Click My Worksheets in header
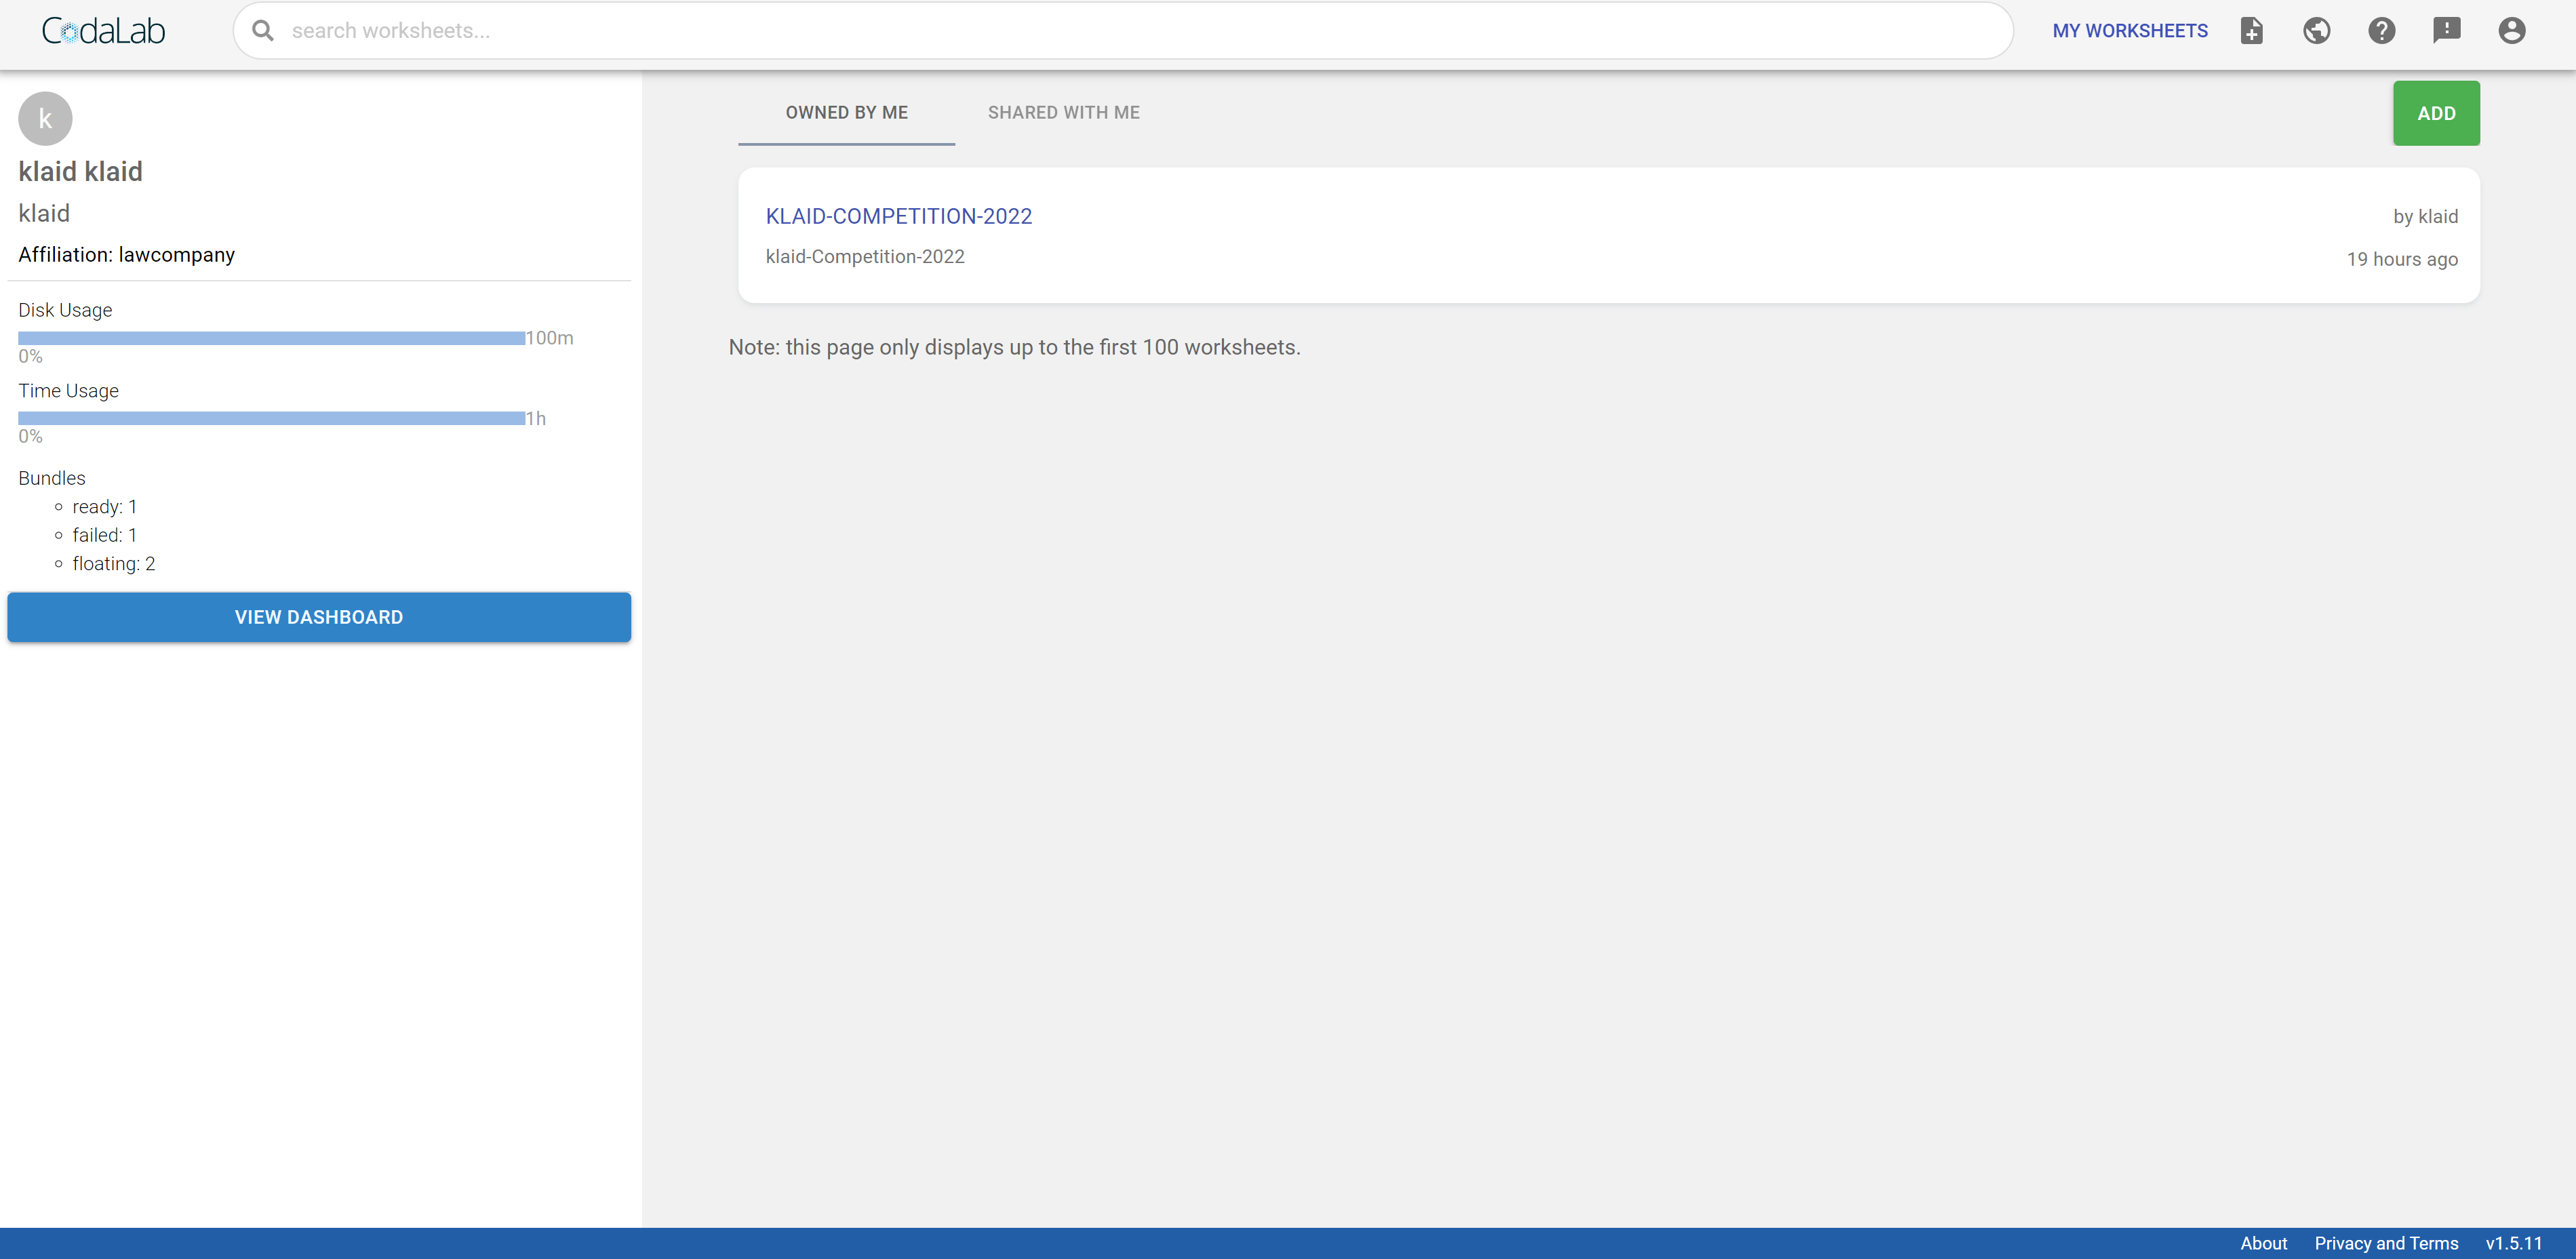The height and width of the screenshot is (1259, 2576). (2129, 31)
